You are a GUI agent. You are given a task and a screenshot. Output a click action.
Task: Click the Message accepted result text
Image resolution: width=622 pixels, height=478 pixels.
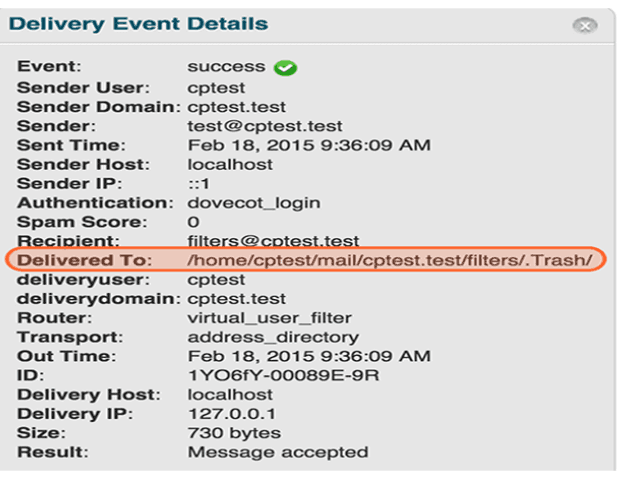pyautogui.click(x=277, y=452)
